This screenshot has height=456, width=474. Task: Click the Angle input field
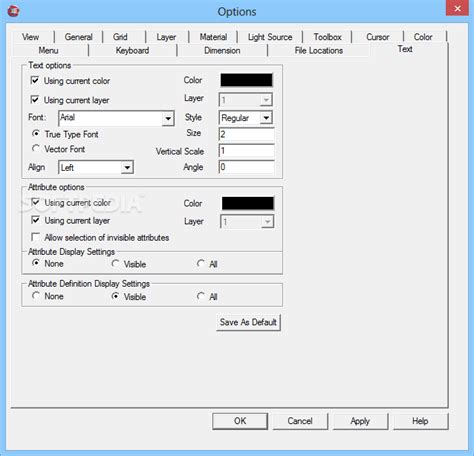pos(247,167)
